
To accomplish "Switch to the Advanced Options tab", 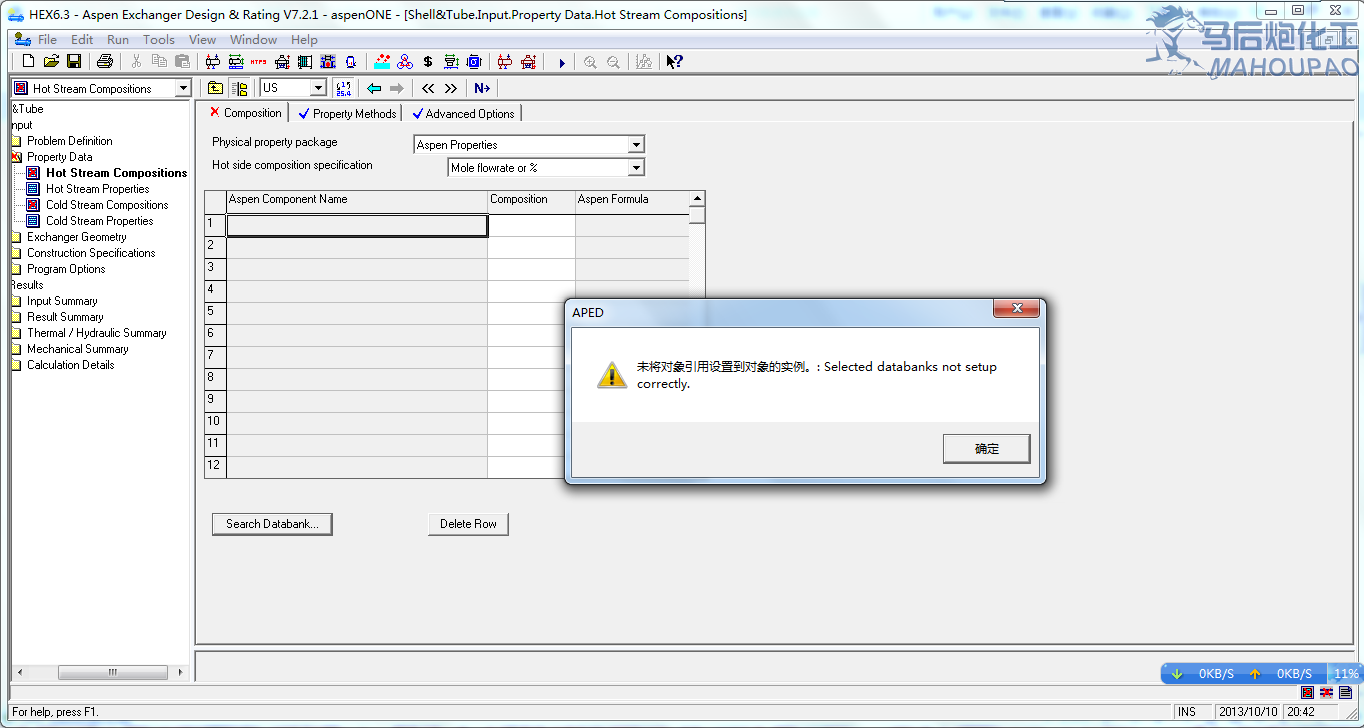I will click(x=463, y=113).
